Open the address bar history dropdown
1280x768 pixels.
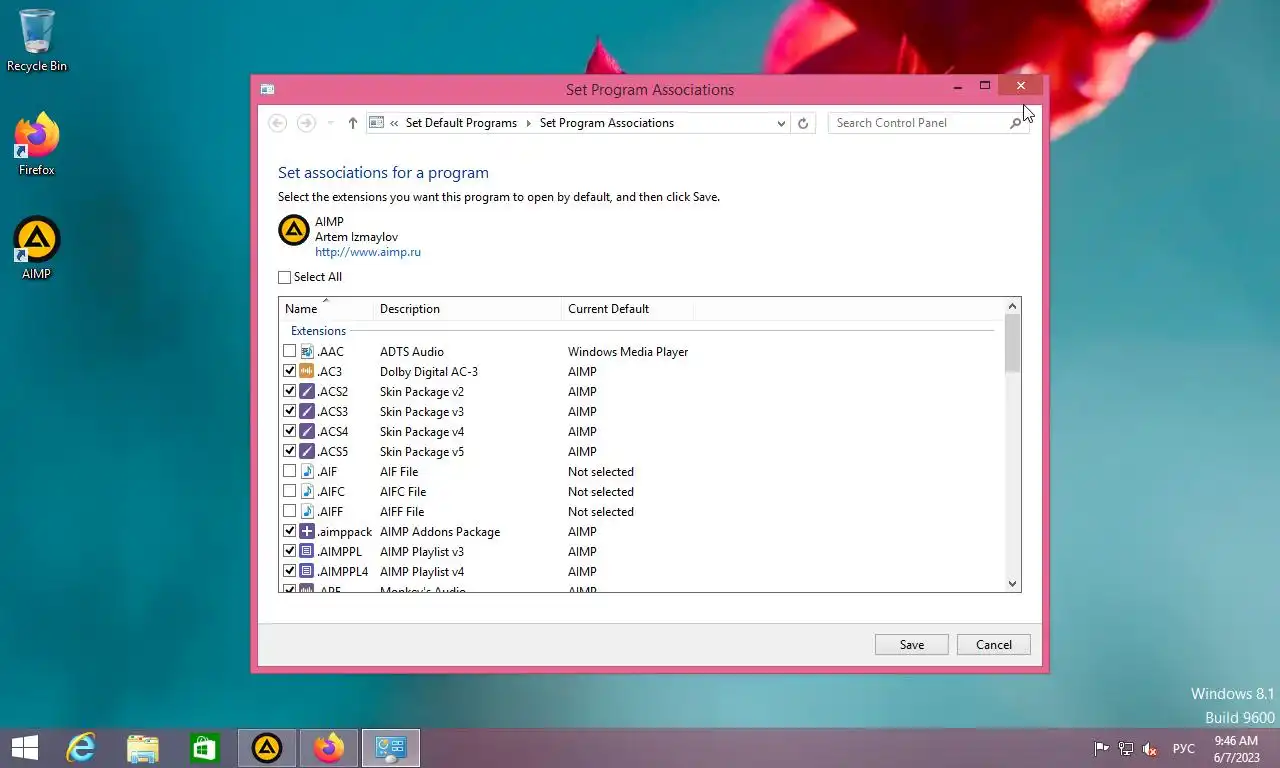pos(781,123)
